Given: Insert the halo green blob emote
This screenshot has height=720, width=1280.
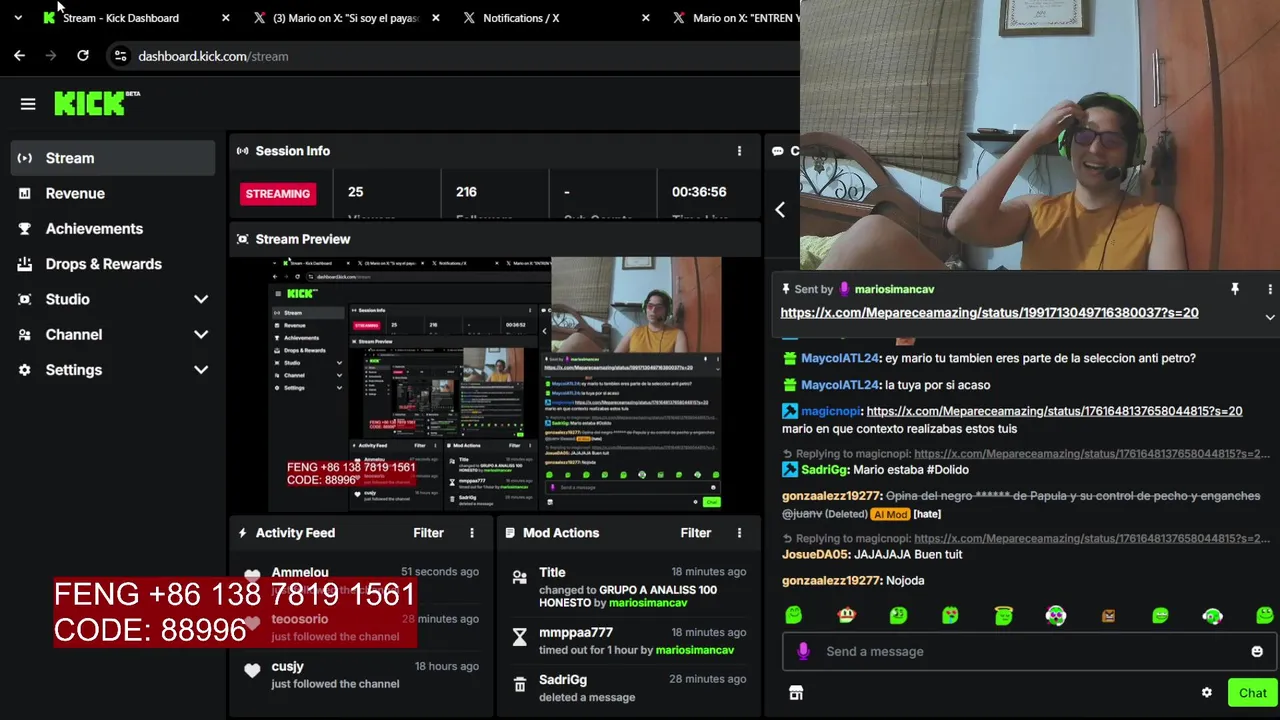Looking at the screenshot, I should click(x=1004, y=615).
